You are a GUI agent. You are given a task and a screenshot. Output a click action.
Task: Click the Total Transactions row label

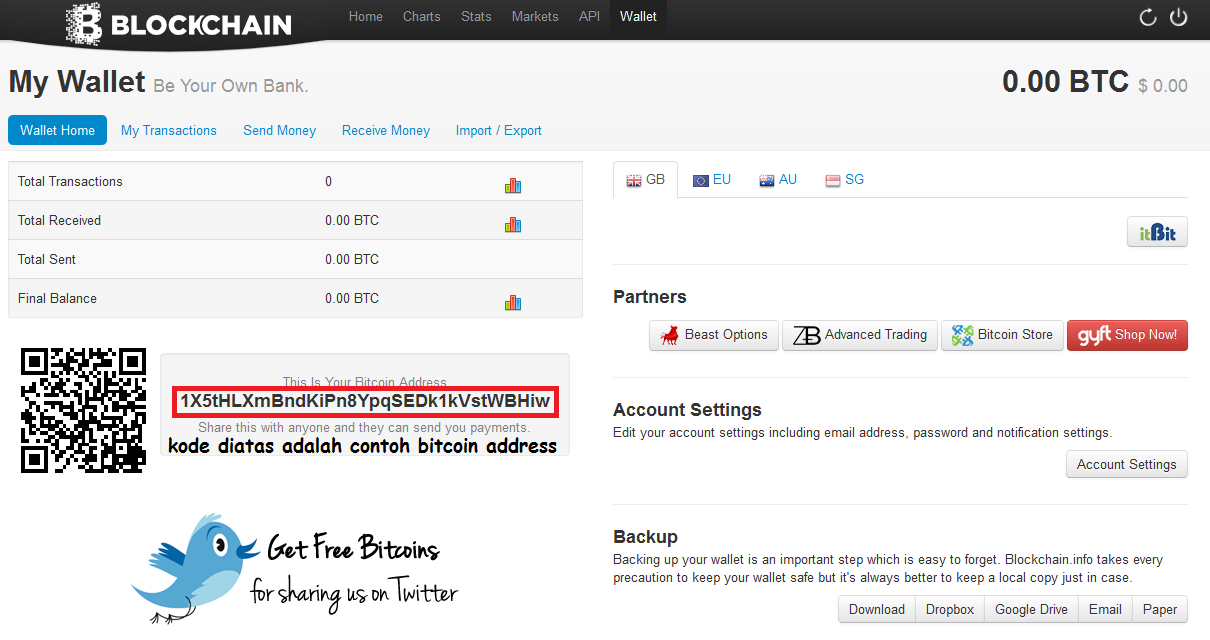[x=70, y=181]
